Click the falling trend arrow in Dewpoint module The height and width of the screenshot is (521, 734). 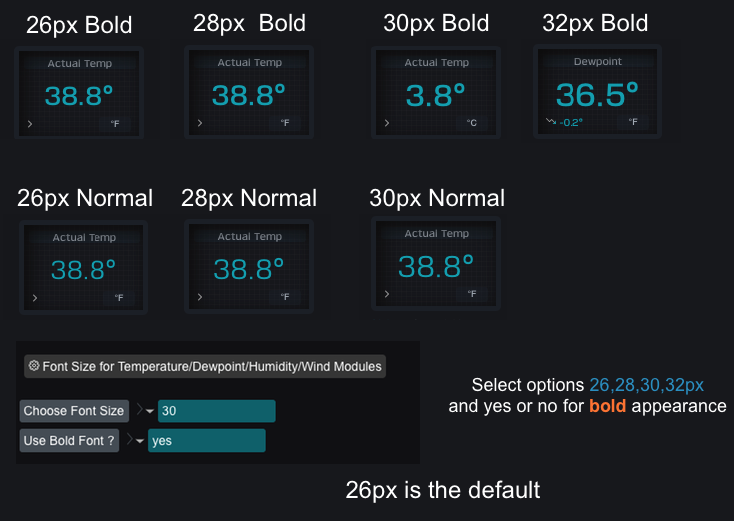tap(551, 122)
